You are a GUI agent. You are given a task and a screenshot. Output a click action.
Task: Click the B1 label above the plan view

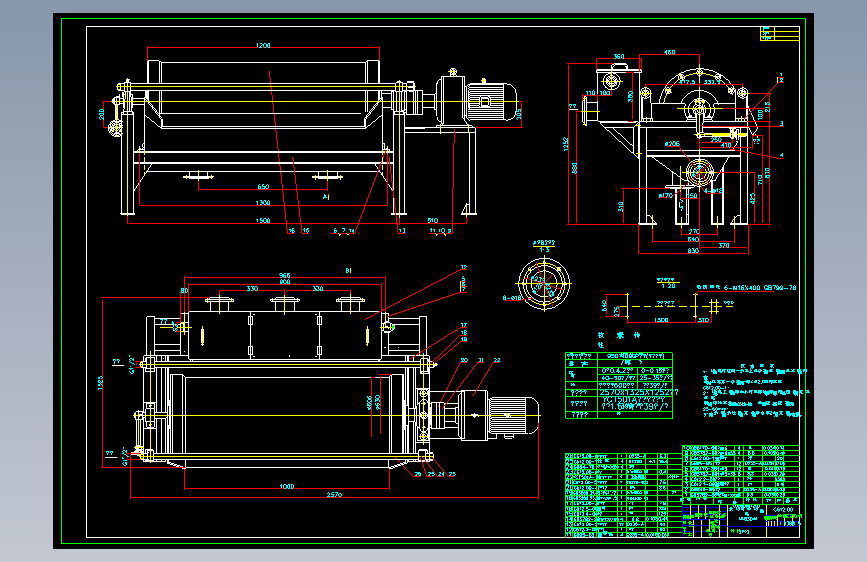[x=348, y=270]
